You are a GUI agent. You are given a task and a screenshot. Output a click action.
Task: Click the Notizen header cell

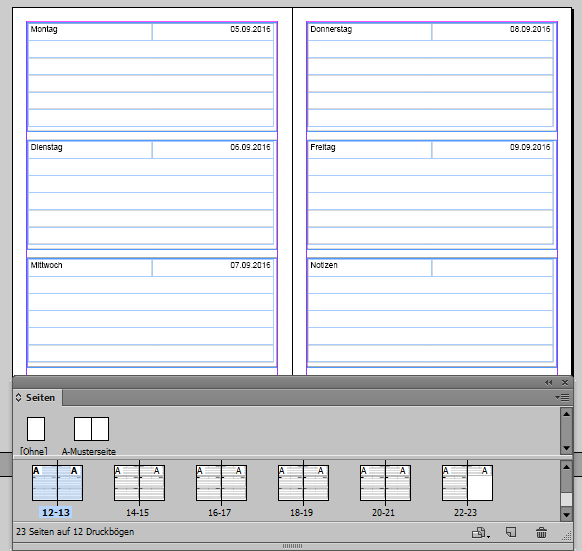point(370,268)
